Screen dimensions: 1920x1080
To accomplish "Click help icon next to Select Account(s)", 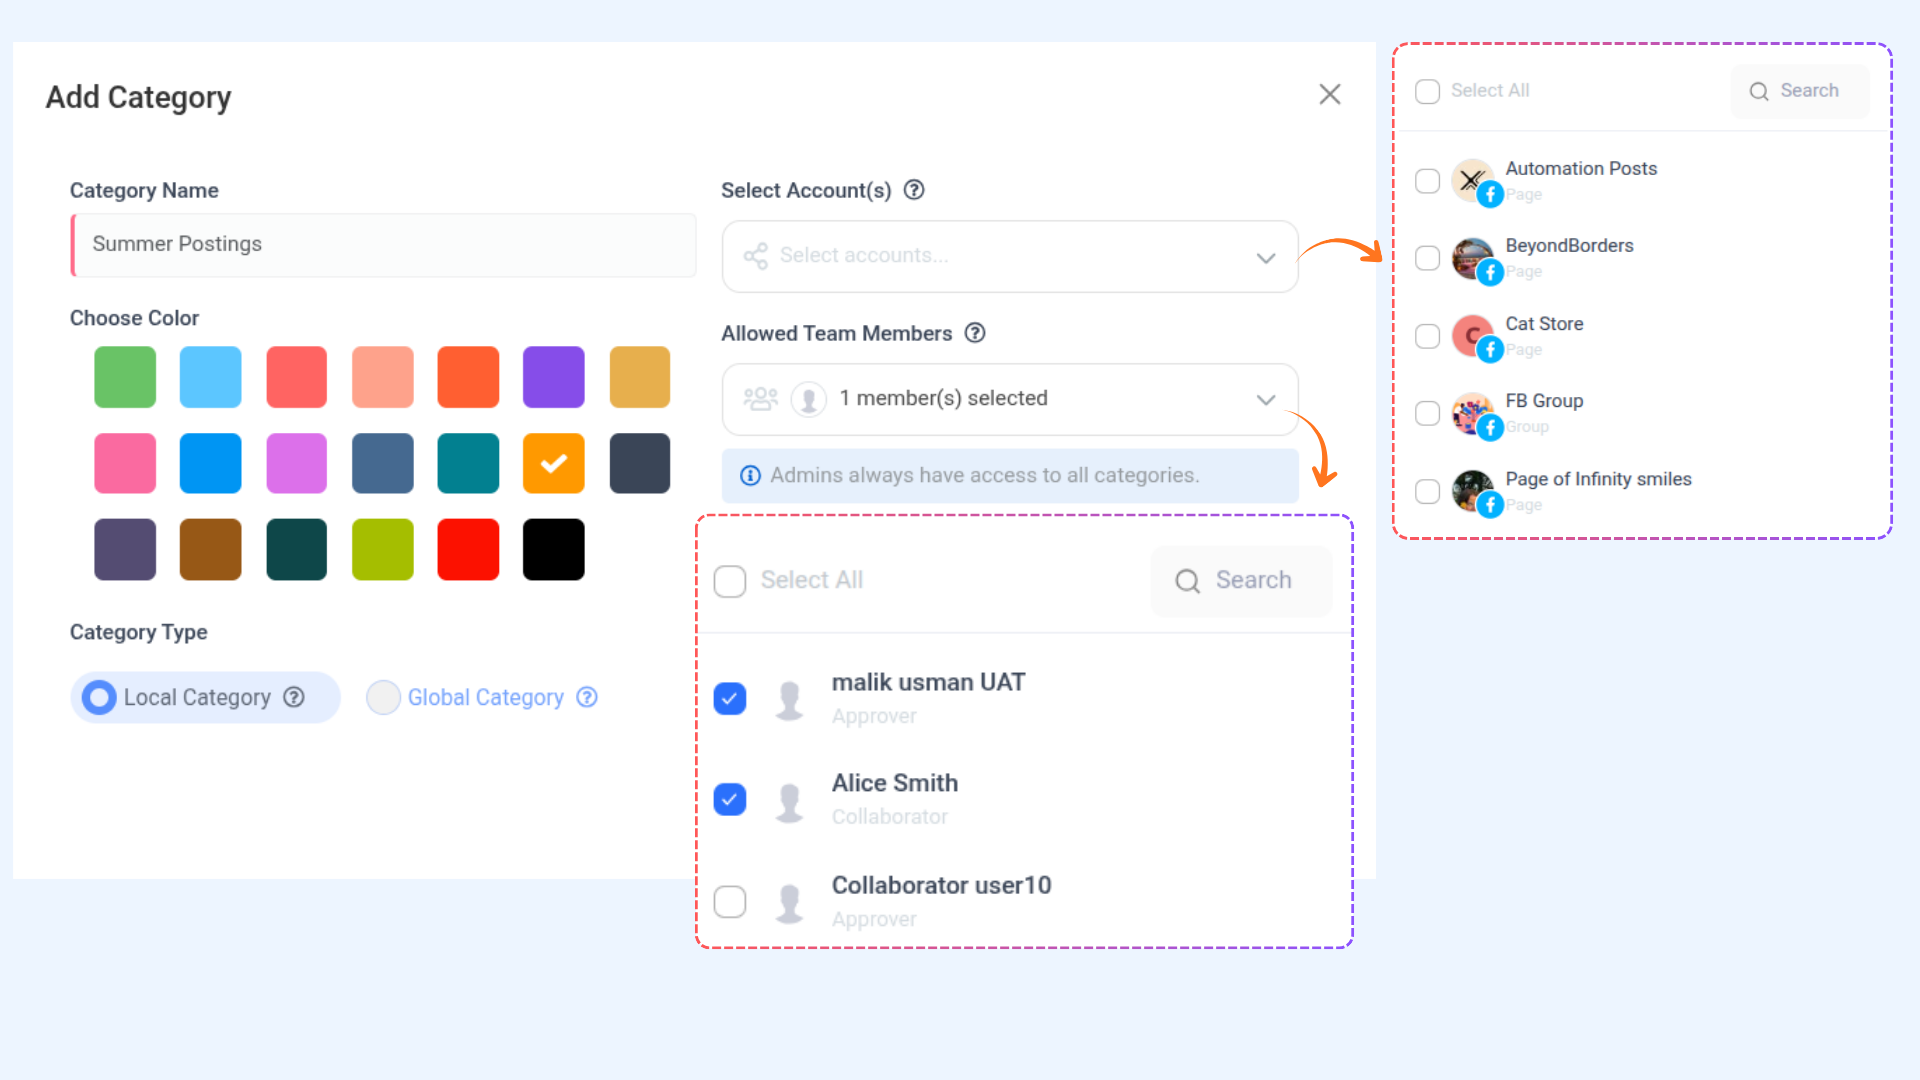I will tap(914, 190).
